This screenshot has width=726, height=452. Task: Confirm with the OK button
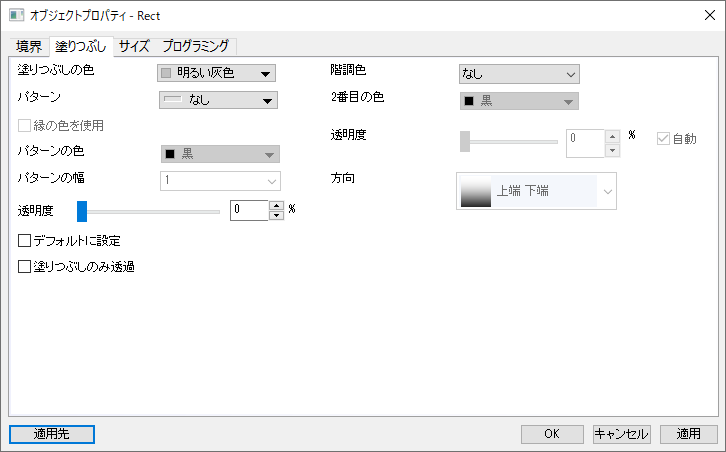[552, 434]
